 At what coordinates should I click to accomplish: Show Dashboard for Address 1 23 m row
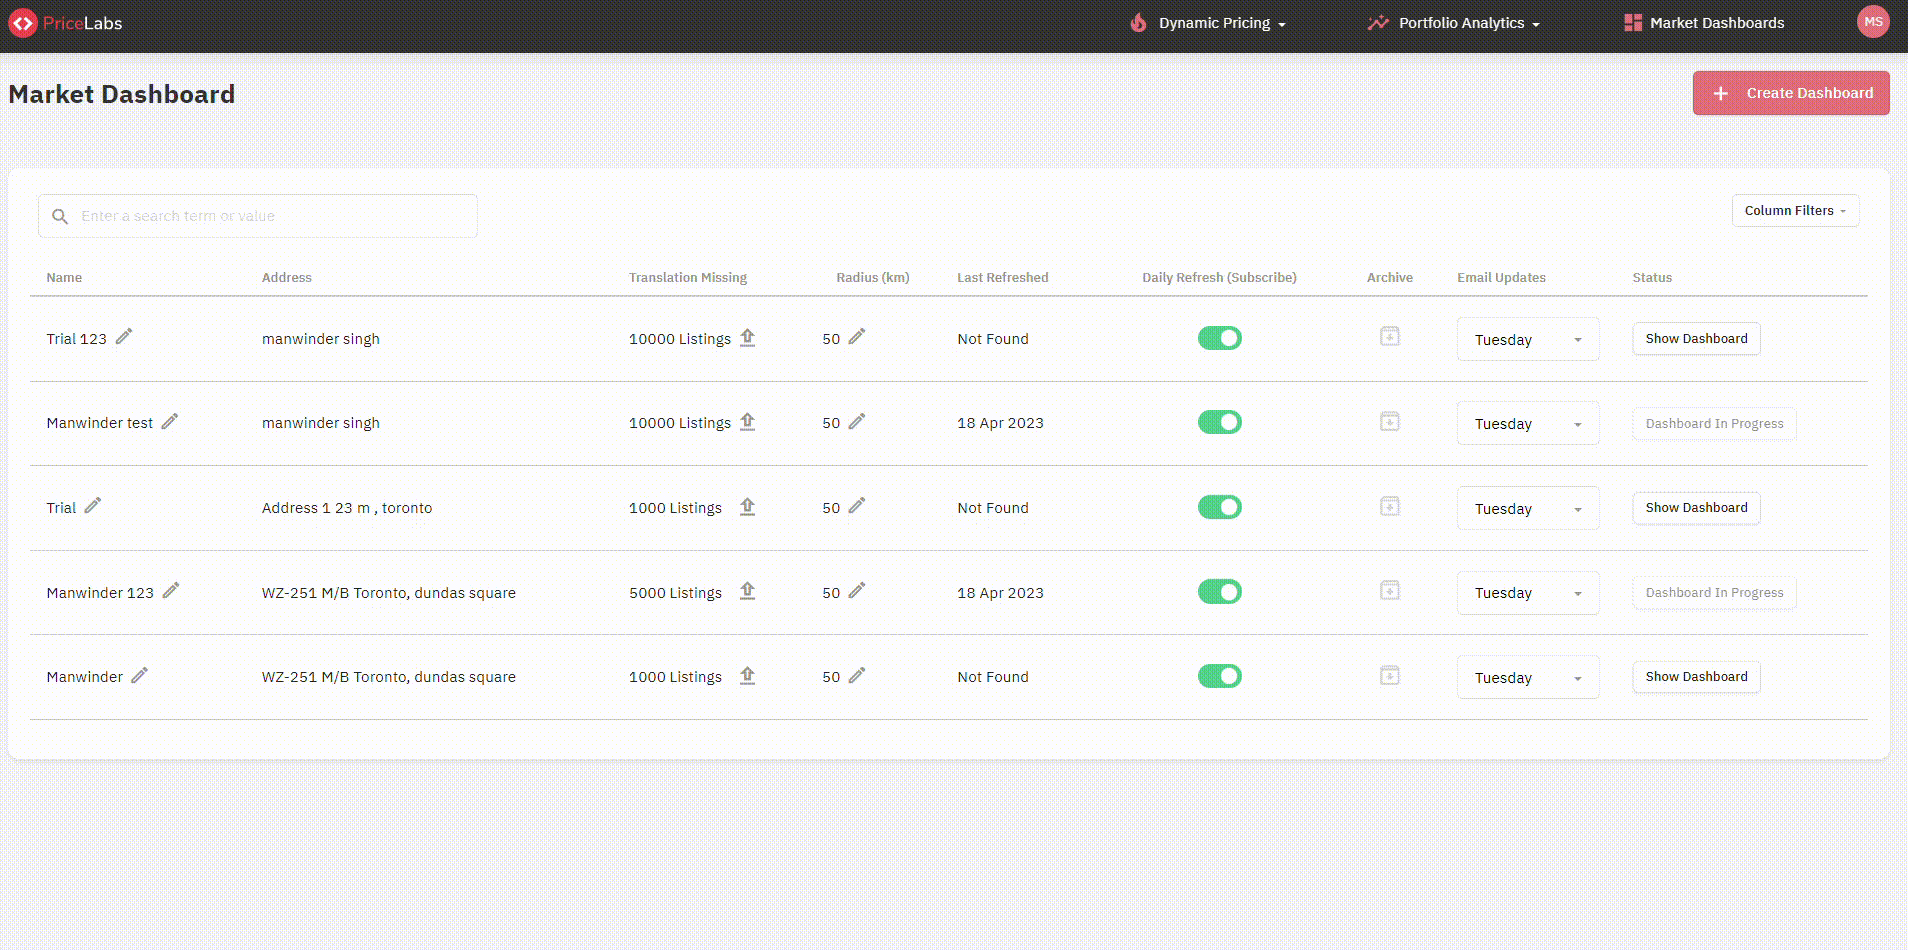click(x=1696, y=507)
